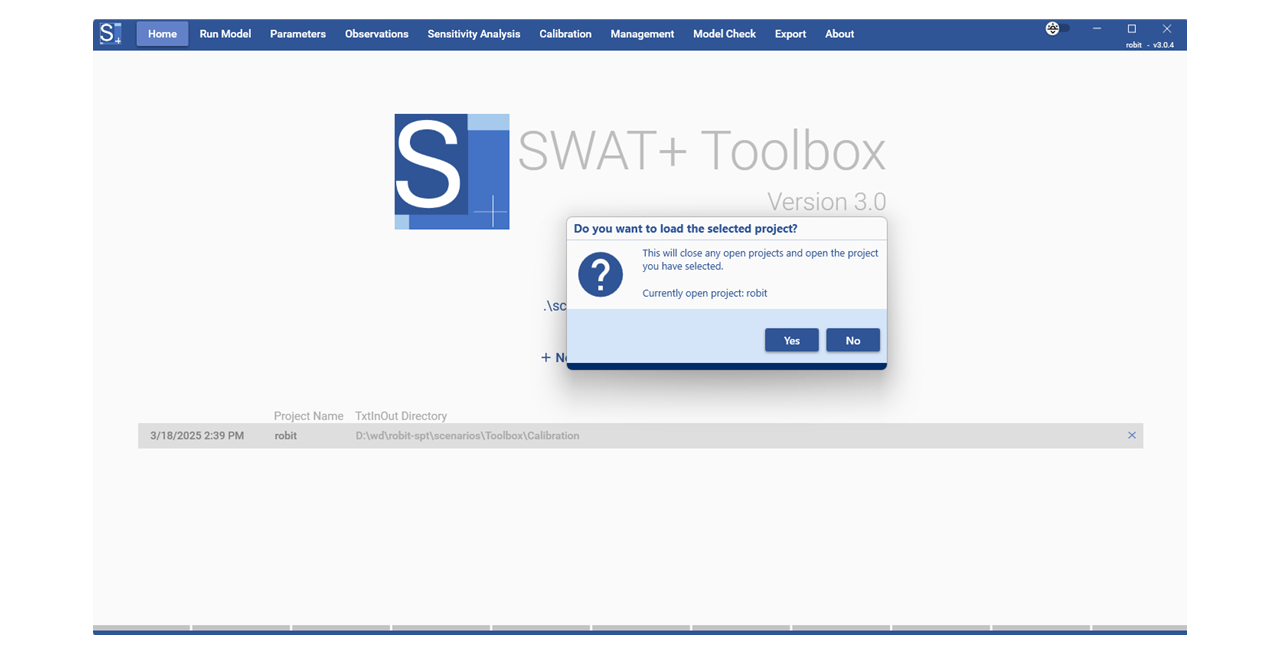Maximize the SWAT+ Toolbox window

[1132, 29]
